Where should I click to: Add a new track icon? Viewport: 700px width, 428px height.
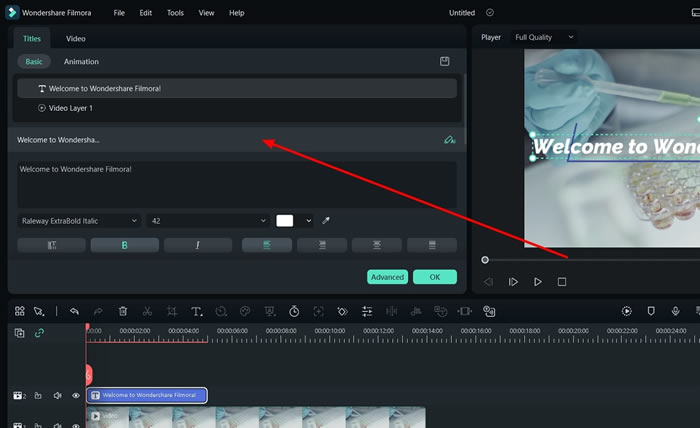[x=20, y=333]
